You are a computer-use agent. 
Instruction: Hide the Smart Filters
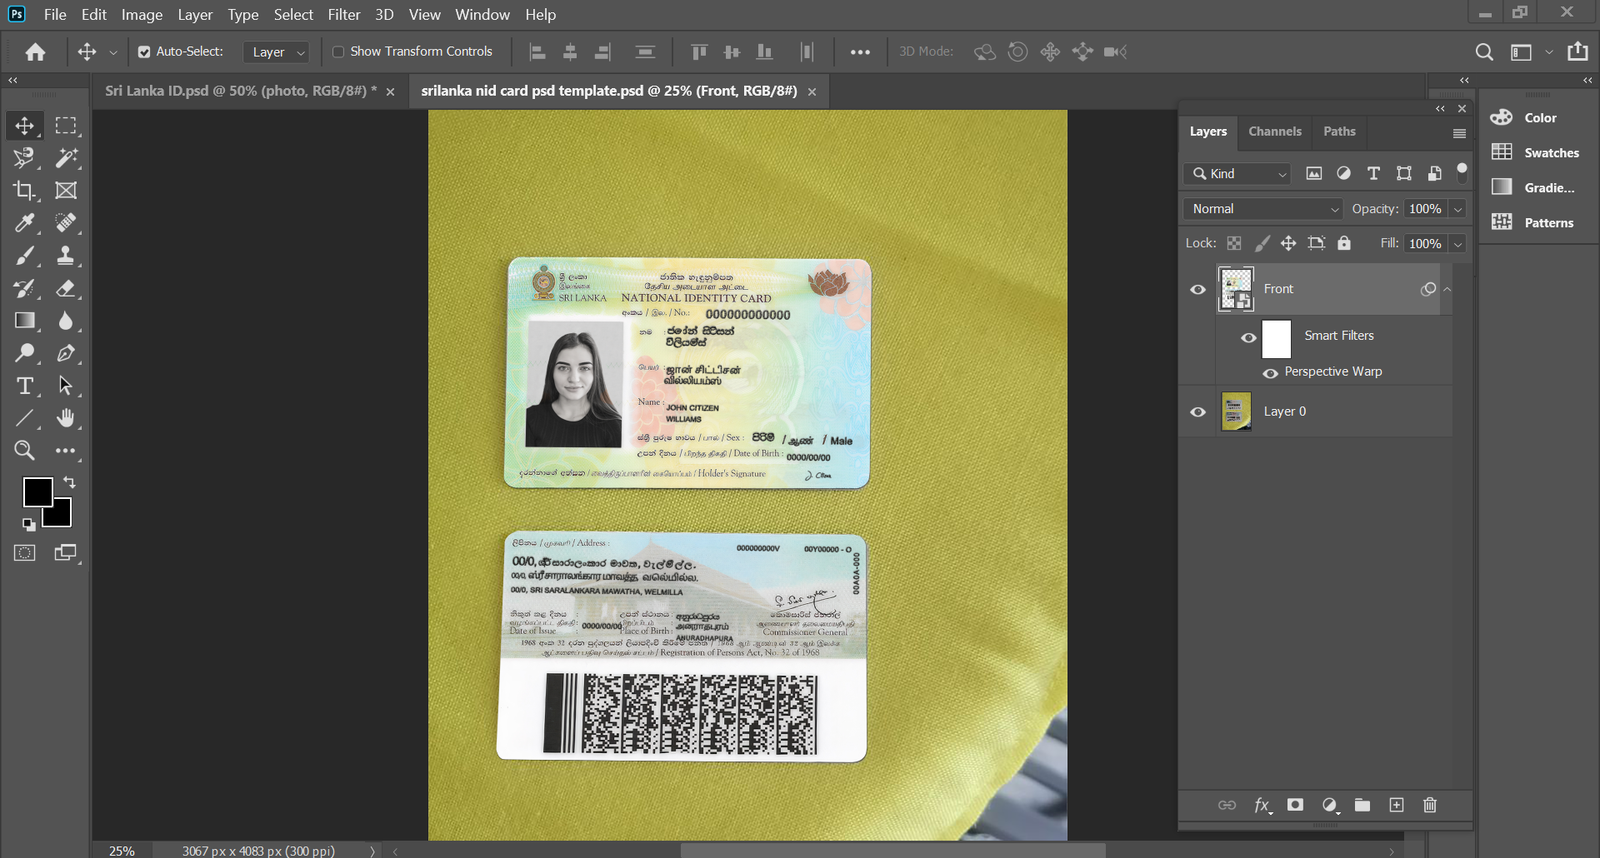point(1249,338)
